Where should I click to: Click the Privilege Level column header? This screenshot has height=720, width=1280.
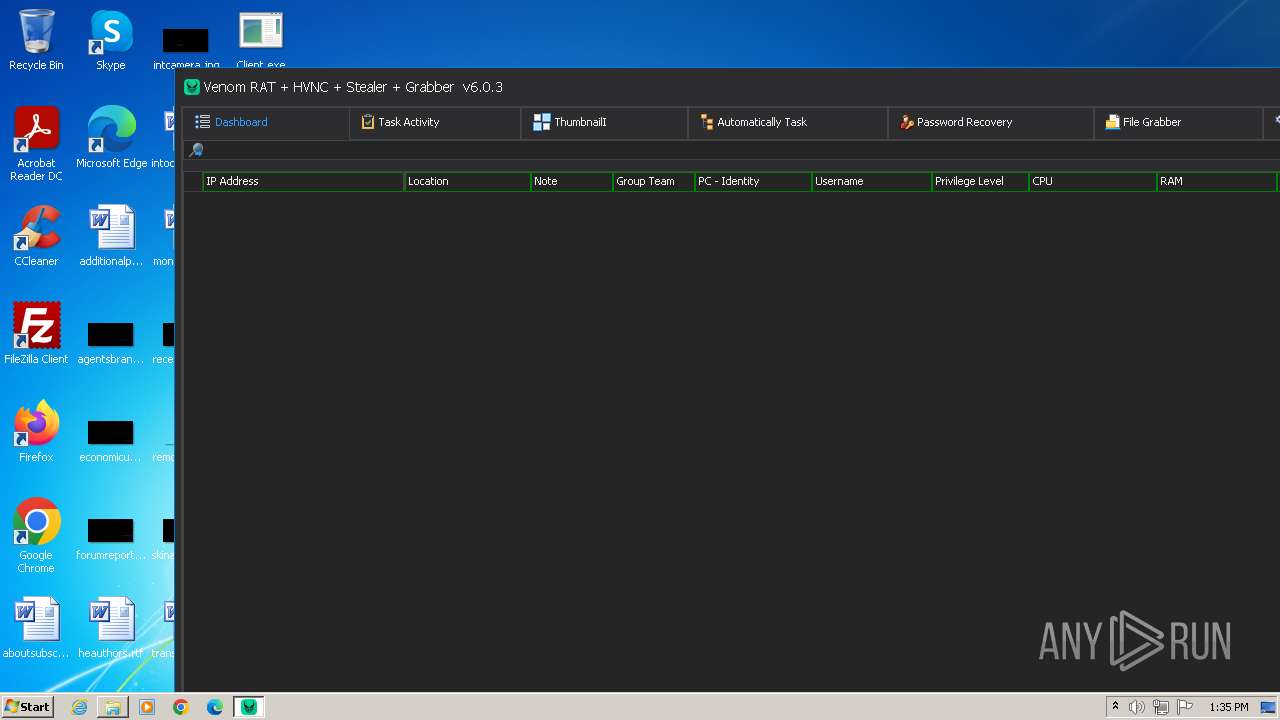pyautogui.click(x=980, y=181)
